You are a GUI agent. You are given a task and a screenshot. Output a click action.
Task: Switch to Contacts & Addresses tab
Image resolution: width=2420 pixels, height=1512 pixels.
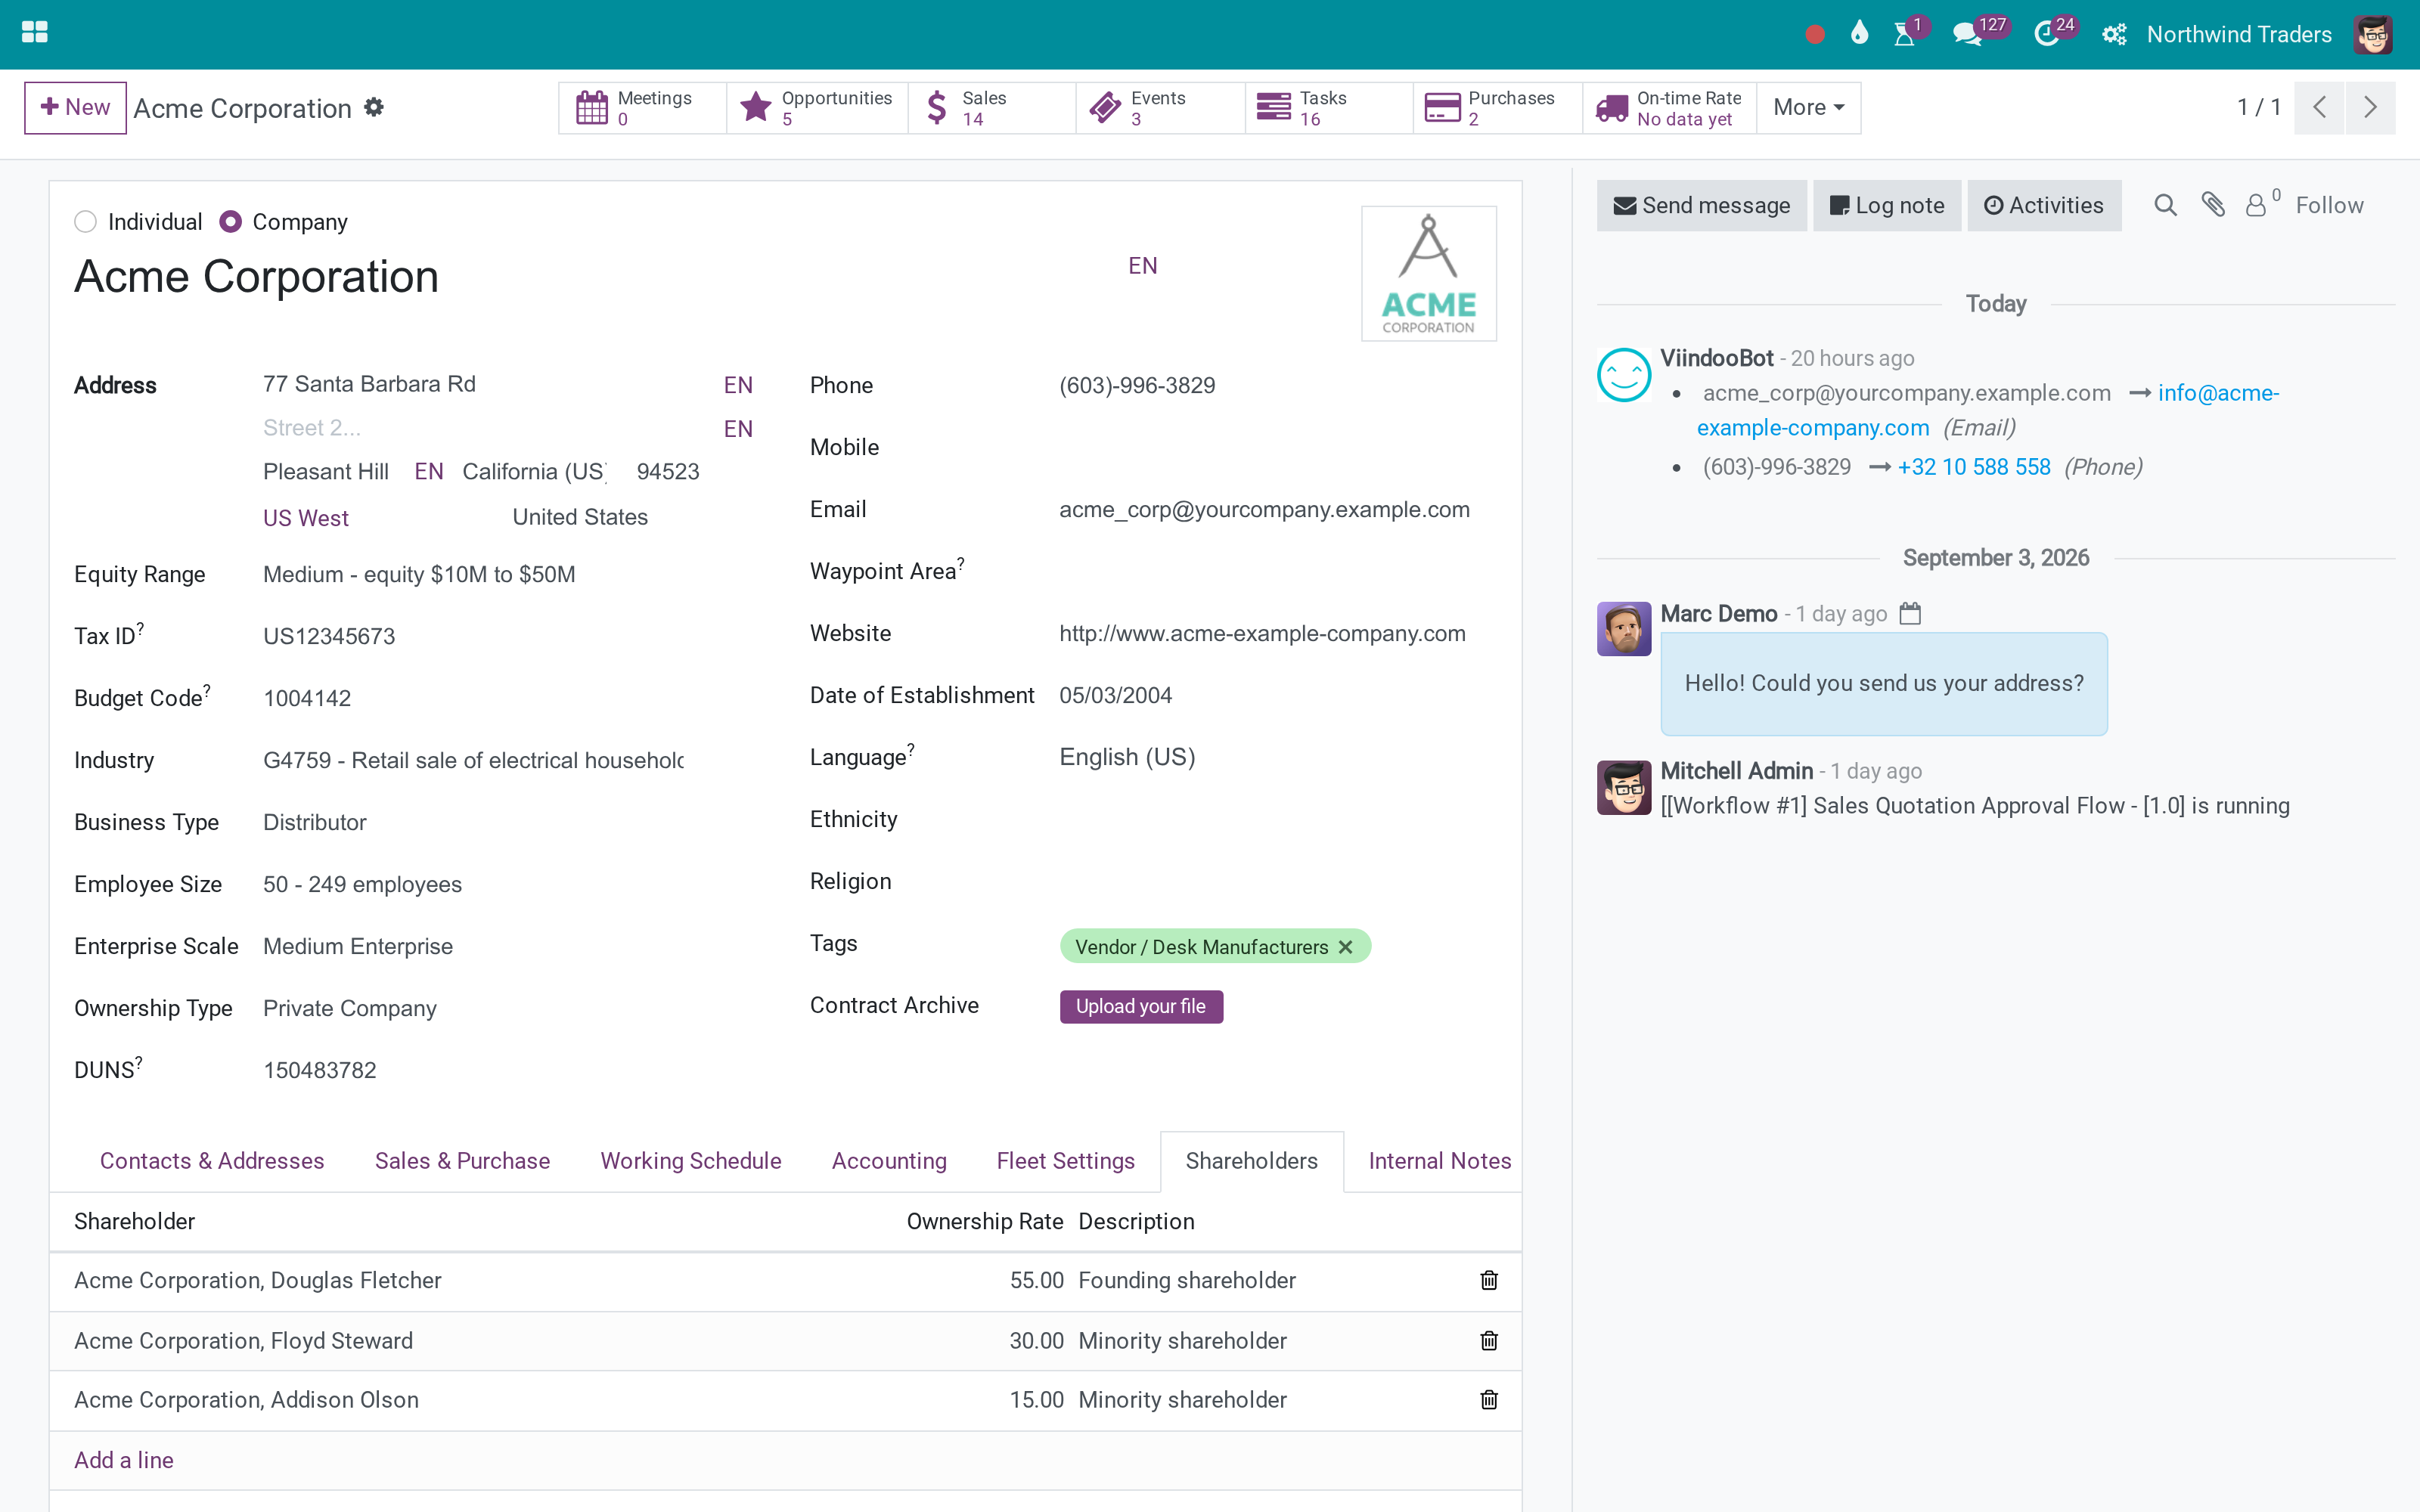tap(212, 1162)
